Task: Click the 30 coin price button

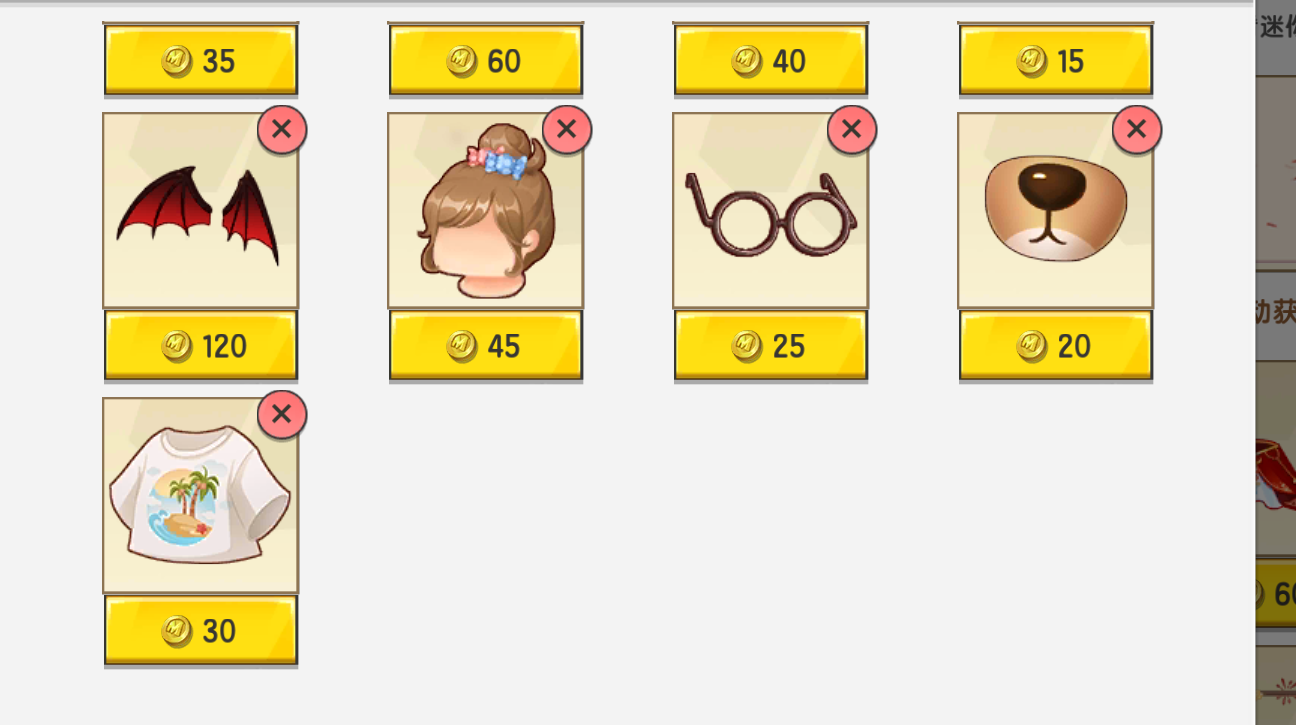Action: point(200,631)
